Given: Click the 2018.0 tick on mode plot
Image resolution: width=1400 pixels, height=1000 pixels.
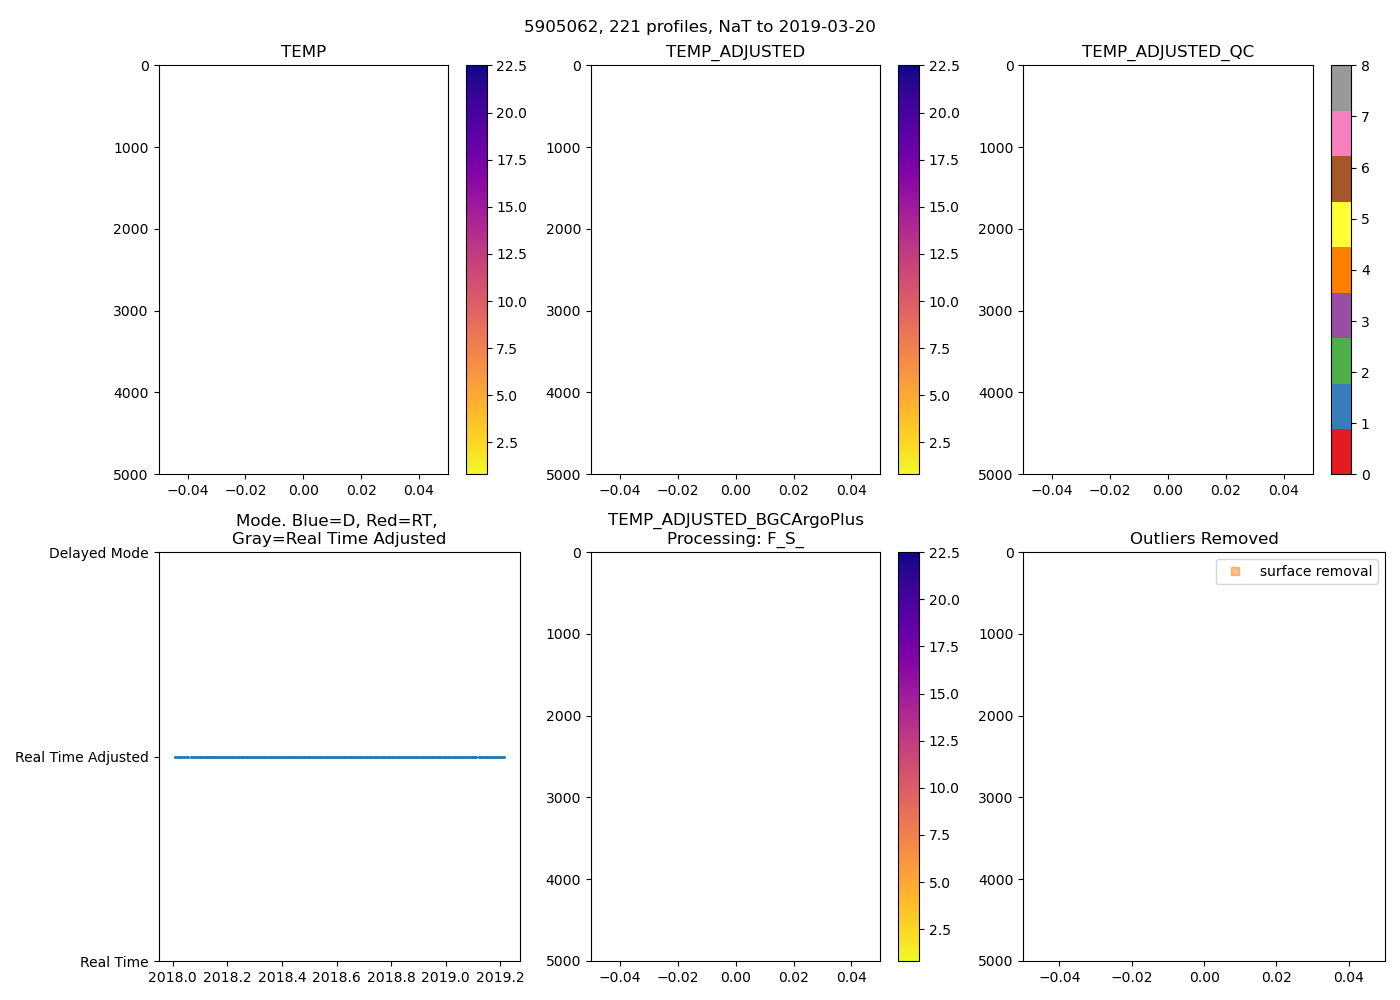Looking at the screenshot, I should [x=173, y=976].
